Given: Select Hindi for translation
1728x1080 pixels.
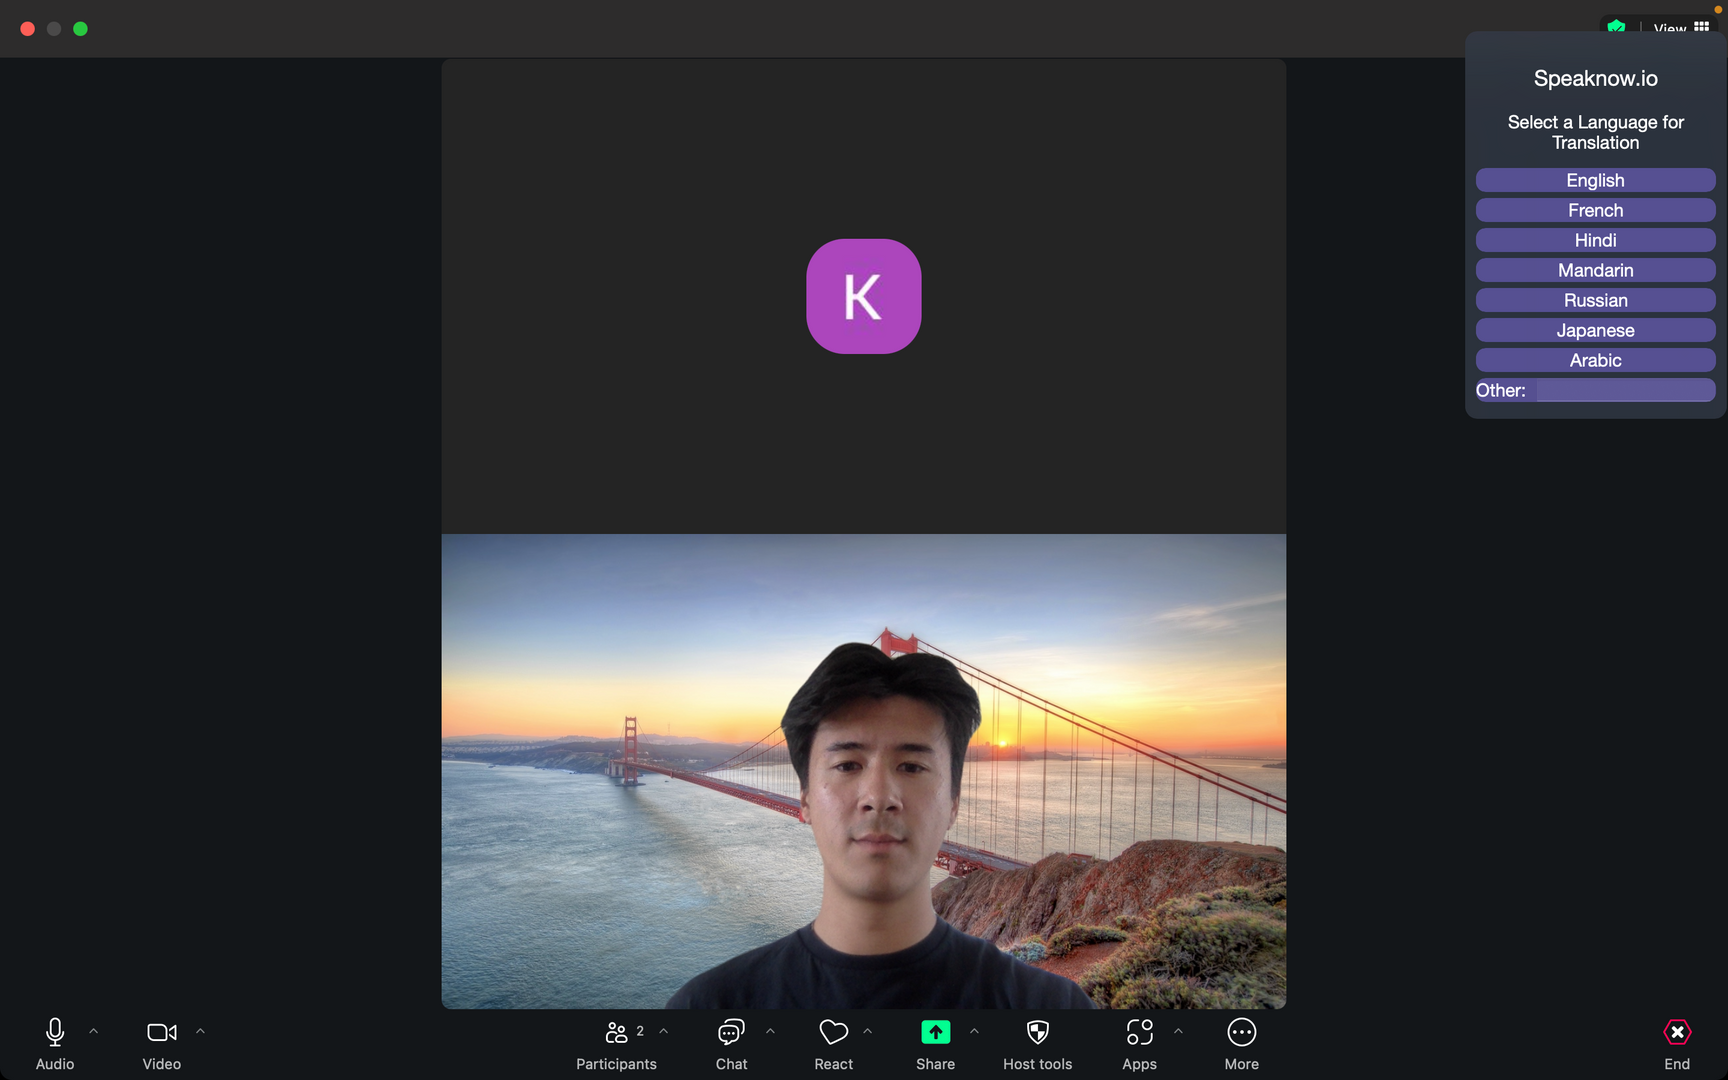Looking at the screenshot, I should point(1596,240).
